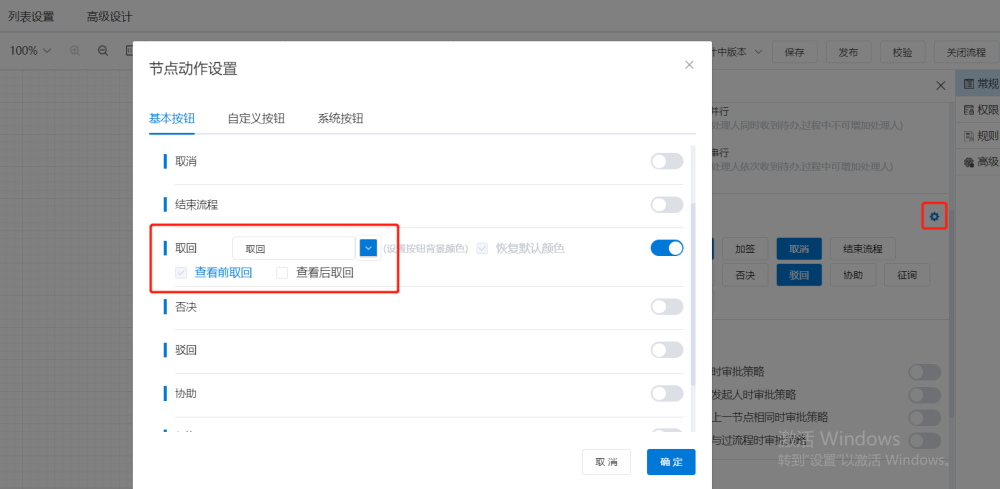Close the right properties panel with X
1000x489 pixels.
point(940,86)
